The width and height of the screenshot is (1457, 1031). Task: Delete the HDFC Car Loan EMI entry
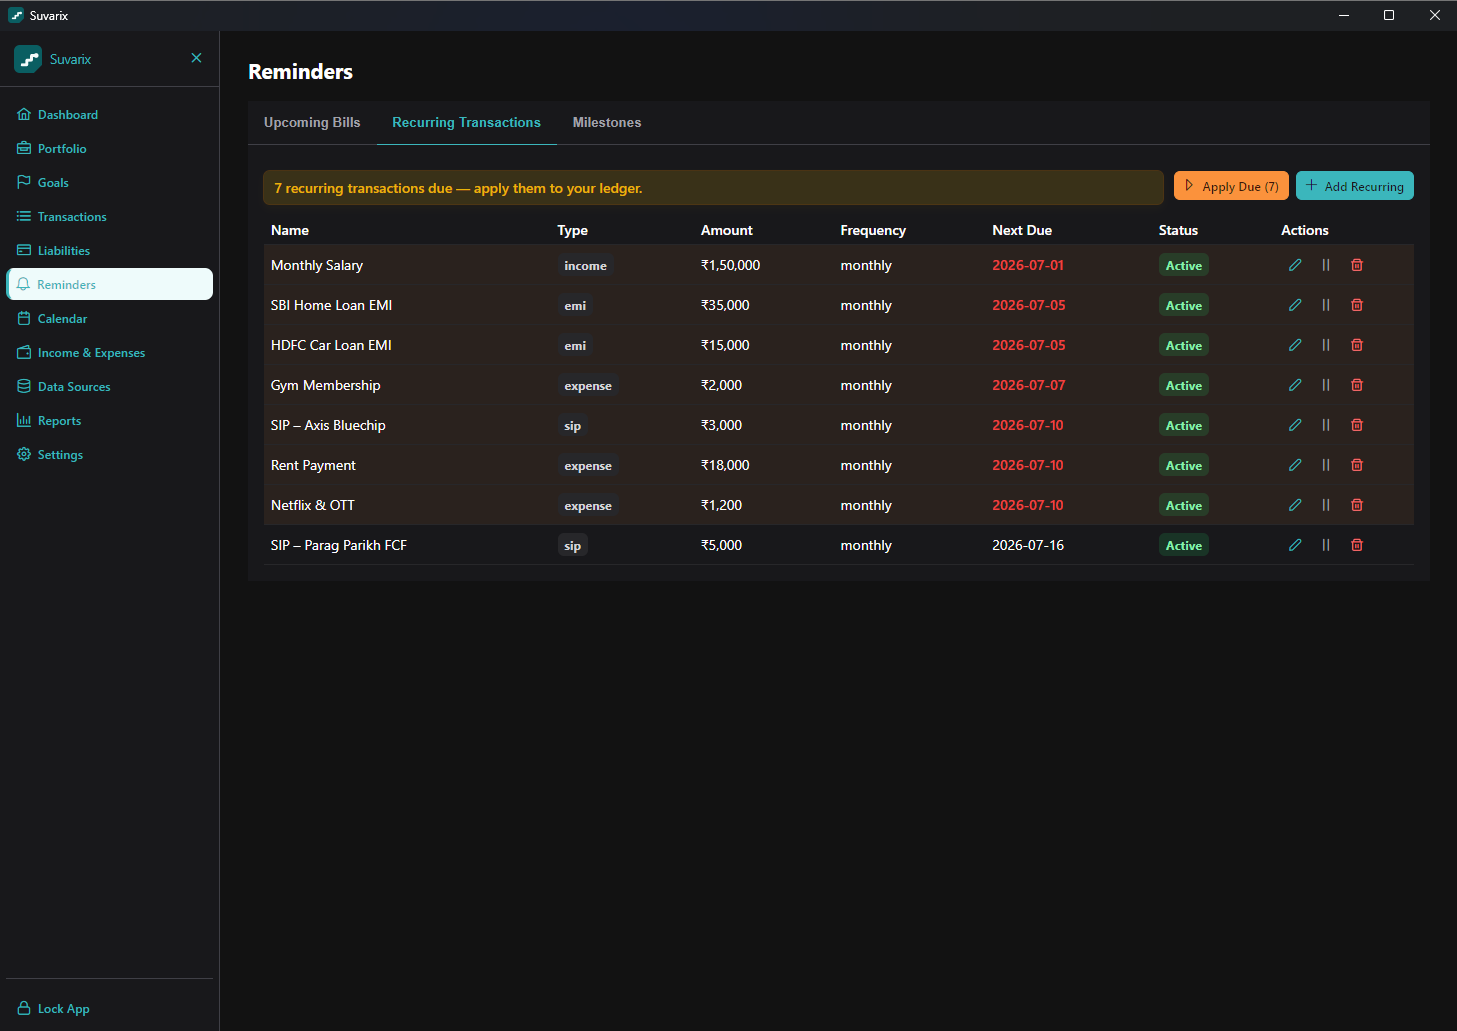coord(1357,345)
